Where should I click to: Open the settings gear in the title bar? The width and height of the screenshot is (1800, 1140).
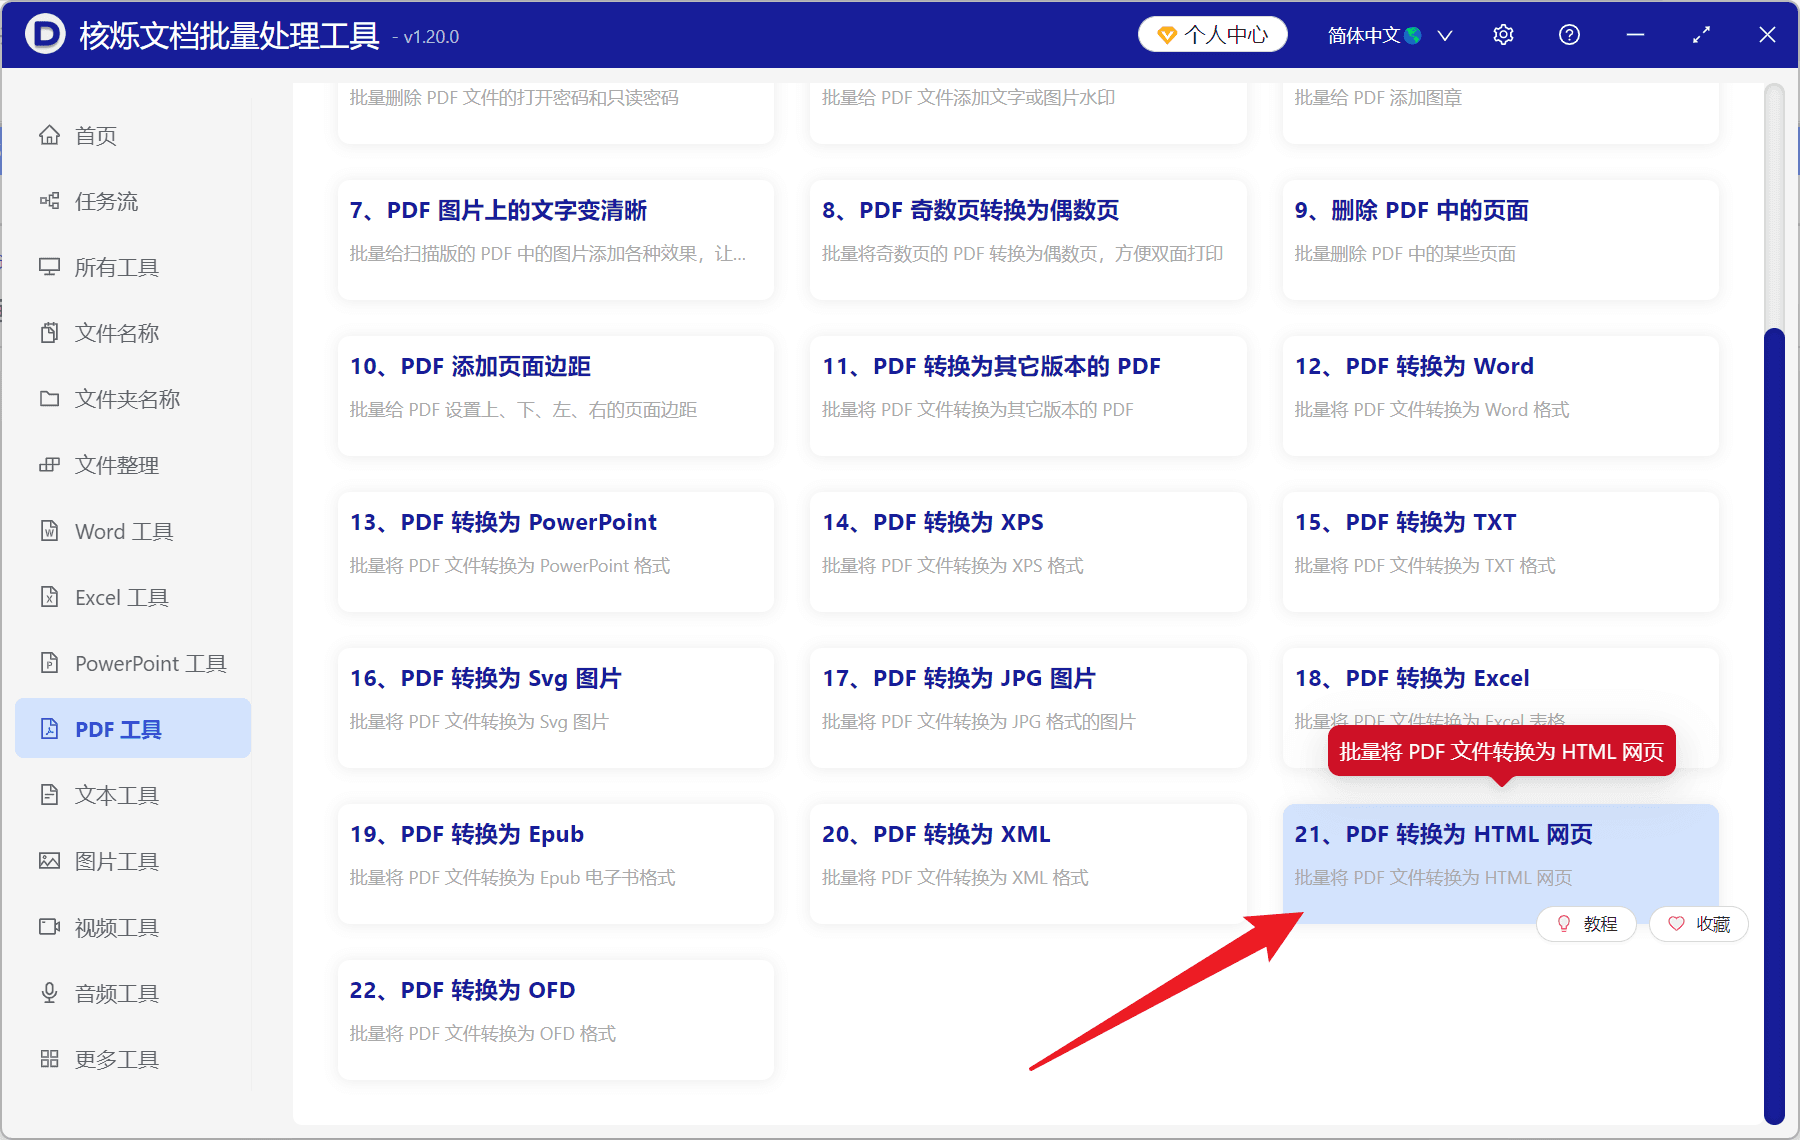click(1503, 34)
